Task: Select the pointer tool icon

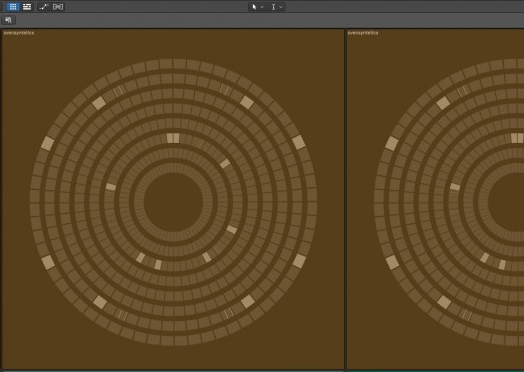Action: tap(254, 7)
